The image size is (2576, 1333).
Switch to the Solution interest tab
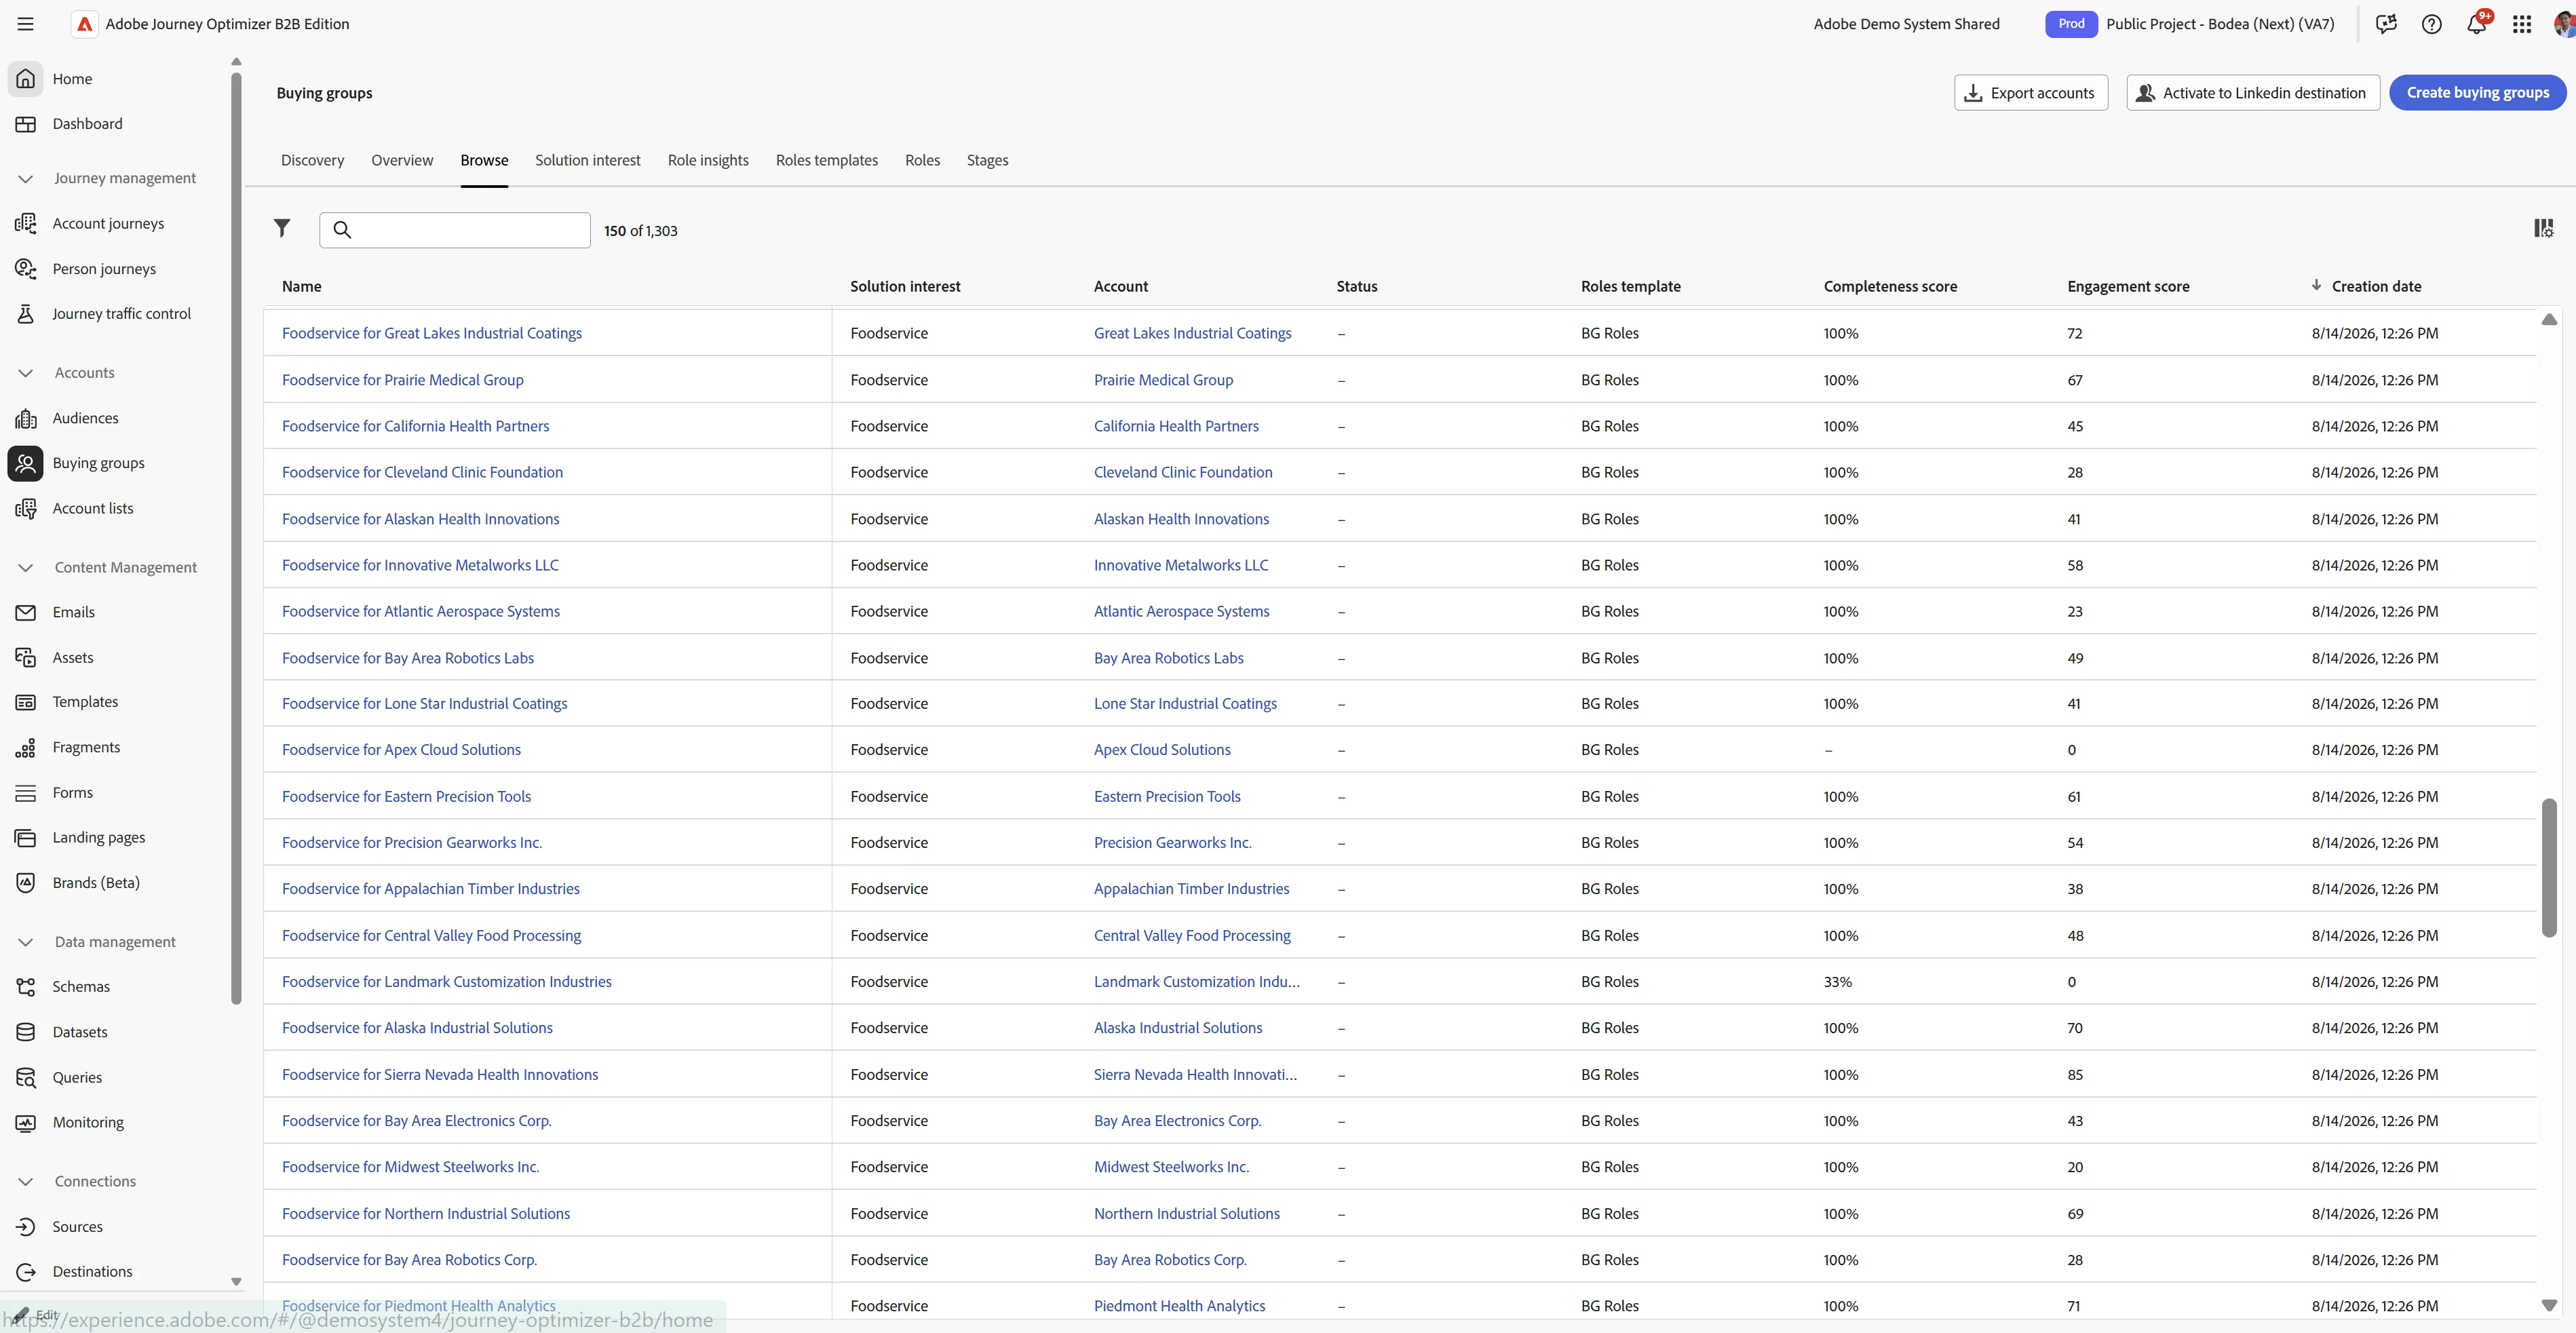tap(587, 160)
